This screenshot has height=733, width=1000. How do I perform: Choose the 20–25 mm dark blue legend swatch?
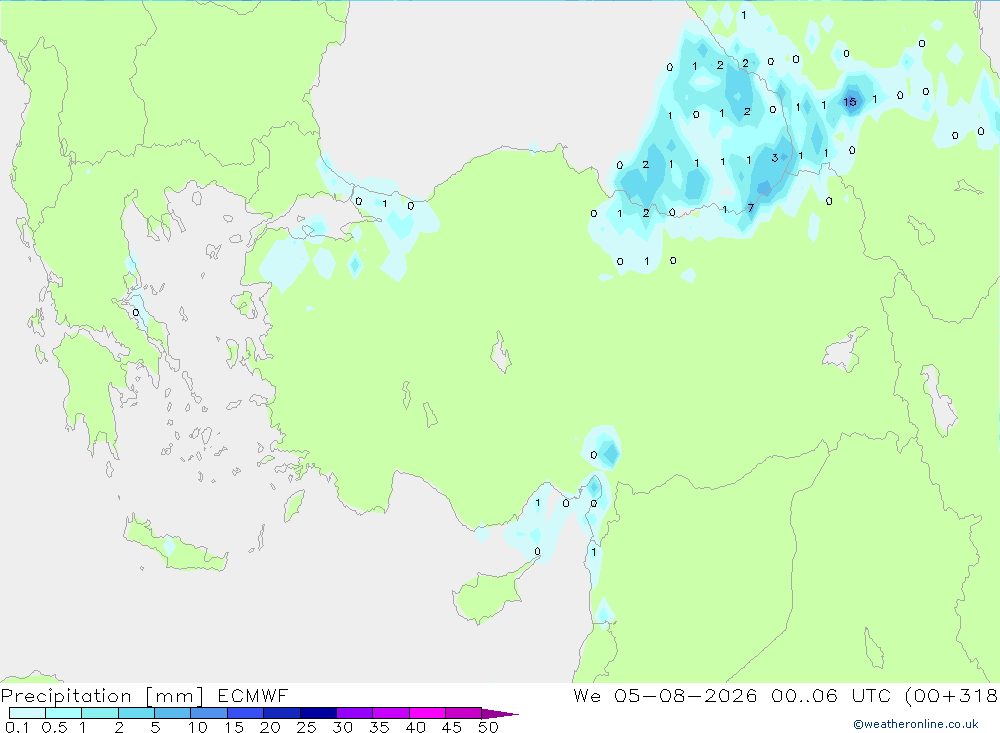(281, 713)
